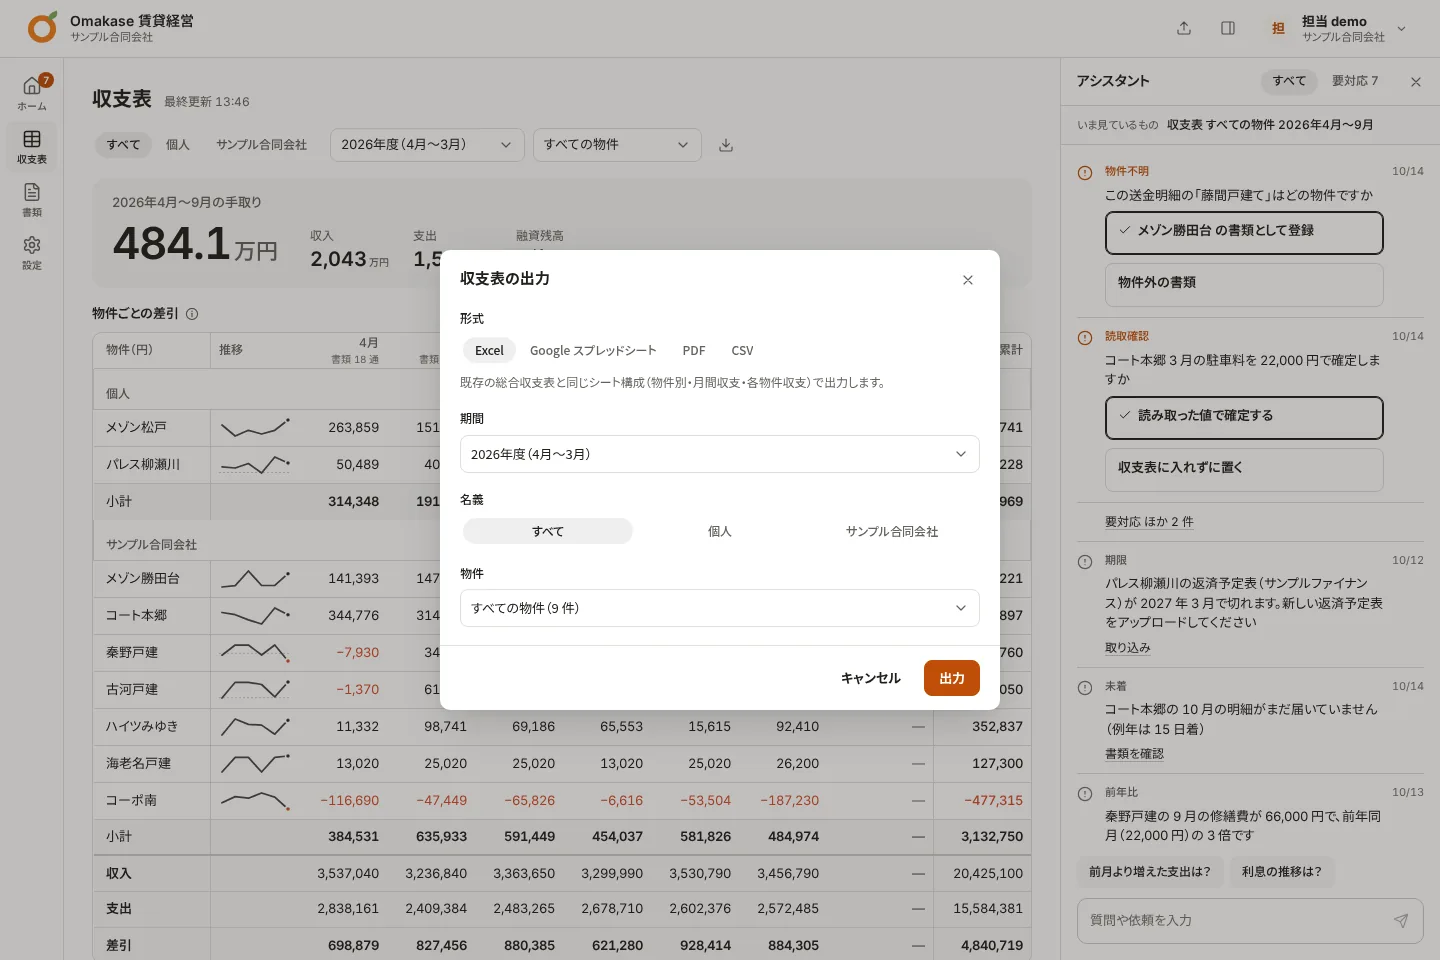Click the 出力 button
Viewport: 1440px width, 960px height.
click(x=952, y=678)
